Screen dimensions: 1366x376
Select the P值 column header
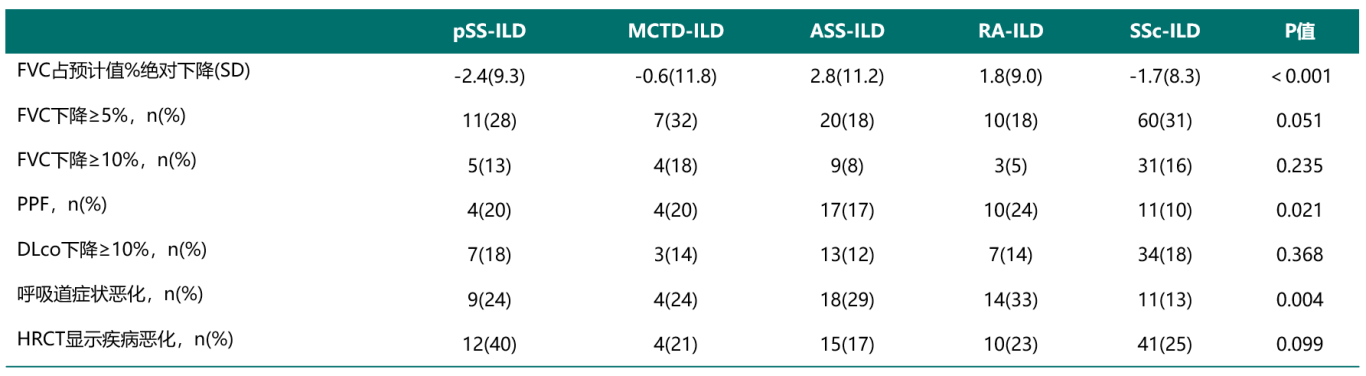(x=1300, y=31)
